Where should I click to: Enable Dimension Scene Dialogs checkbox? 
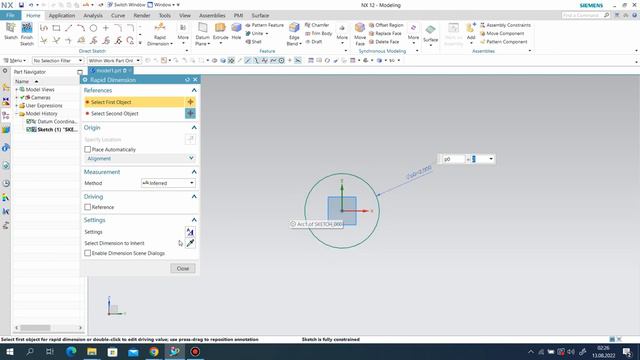pyautogui.click(x=87, y=253)
